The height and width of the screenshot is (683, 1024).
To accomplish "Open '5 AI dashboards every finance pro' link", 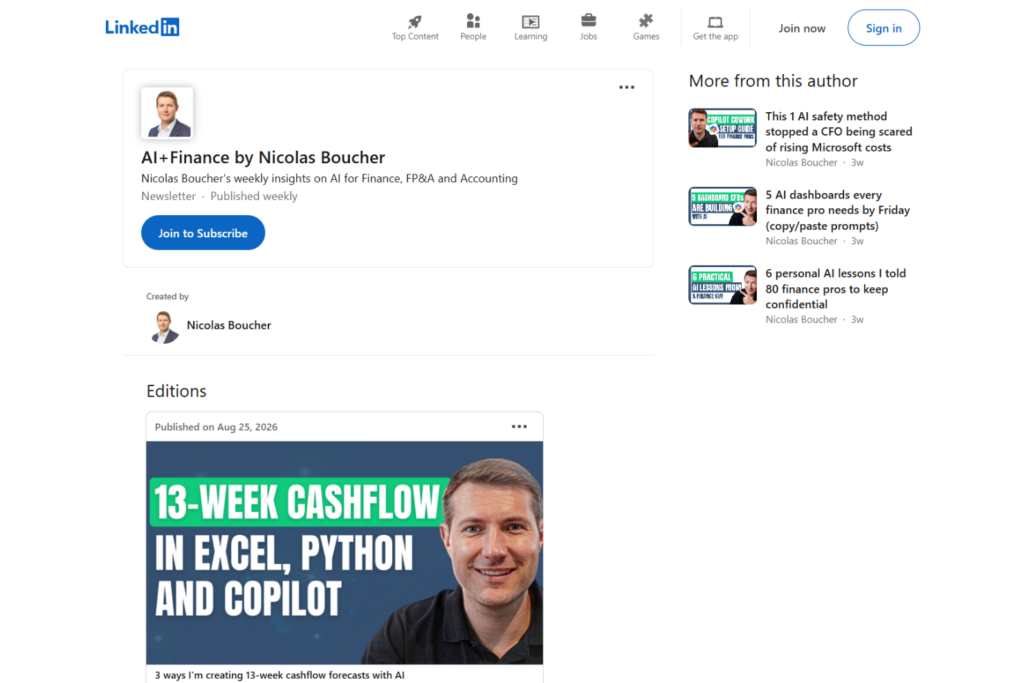I will (x=837, y=210).
